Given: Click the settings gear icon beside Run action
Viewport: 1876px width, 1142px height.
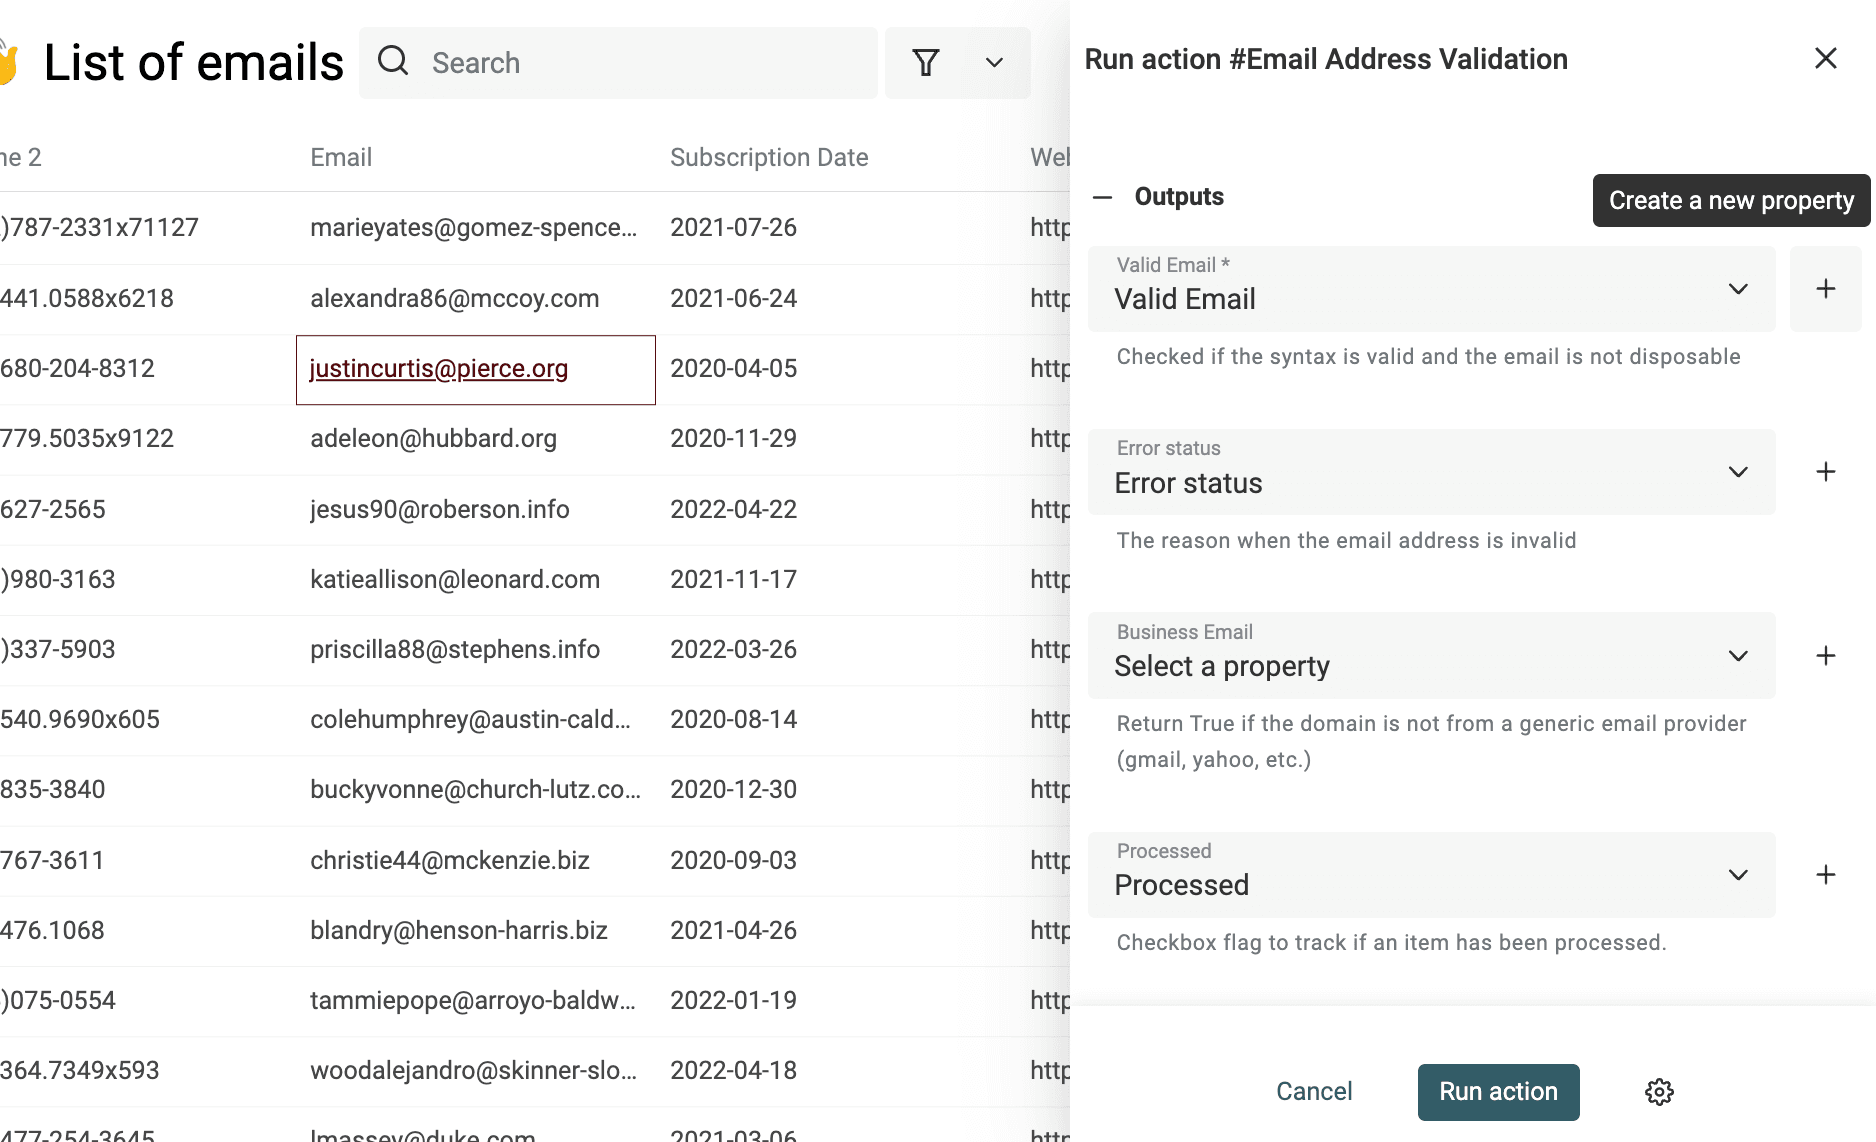Looking at the screenshot, I should pyautogui.click(x=1659, y=1092).
